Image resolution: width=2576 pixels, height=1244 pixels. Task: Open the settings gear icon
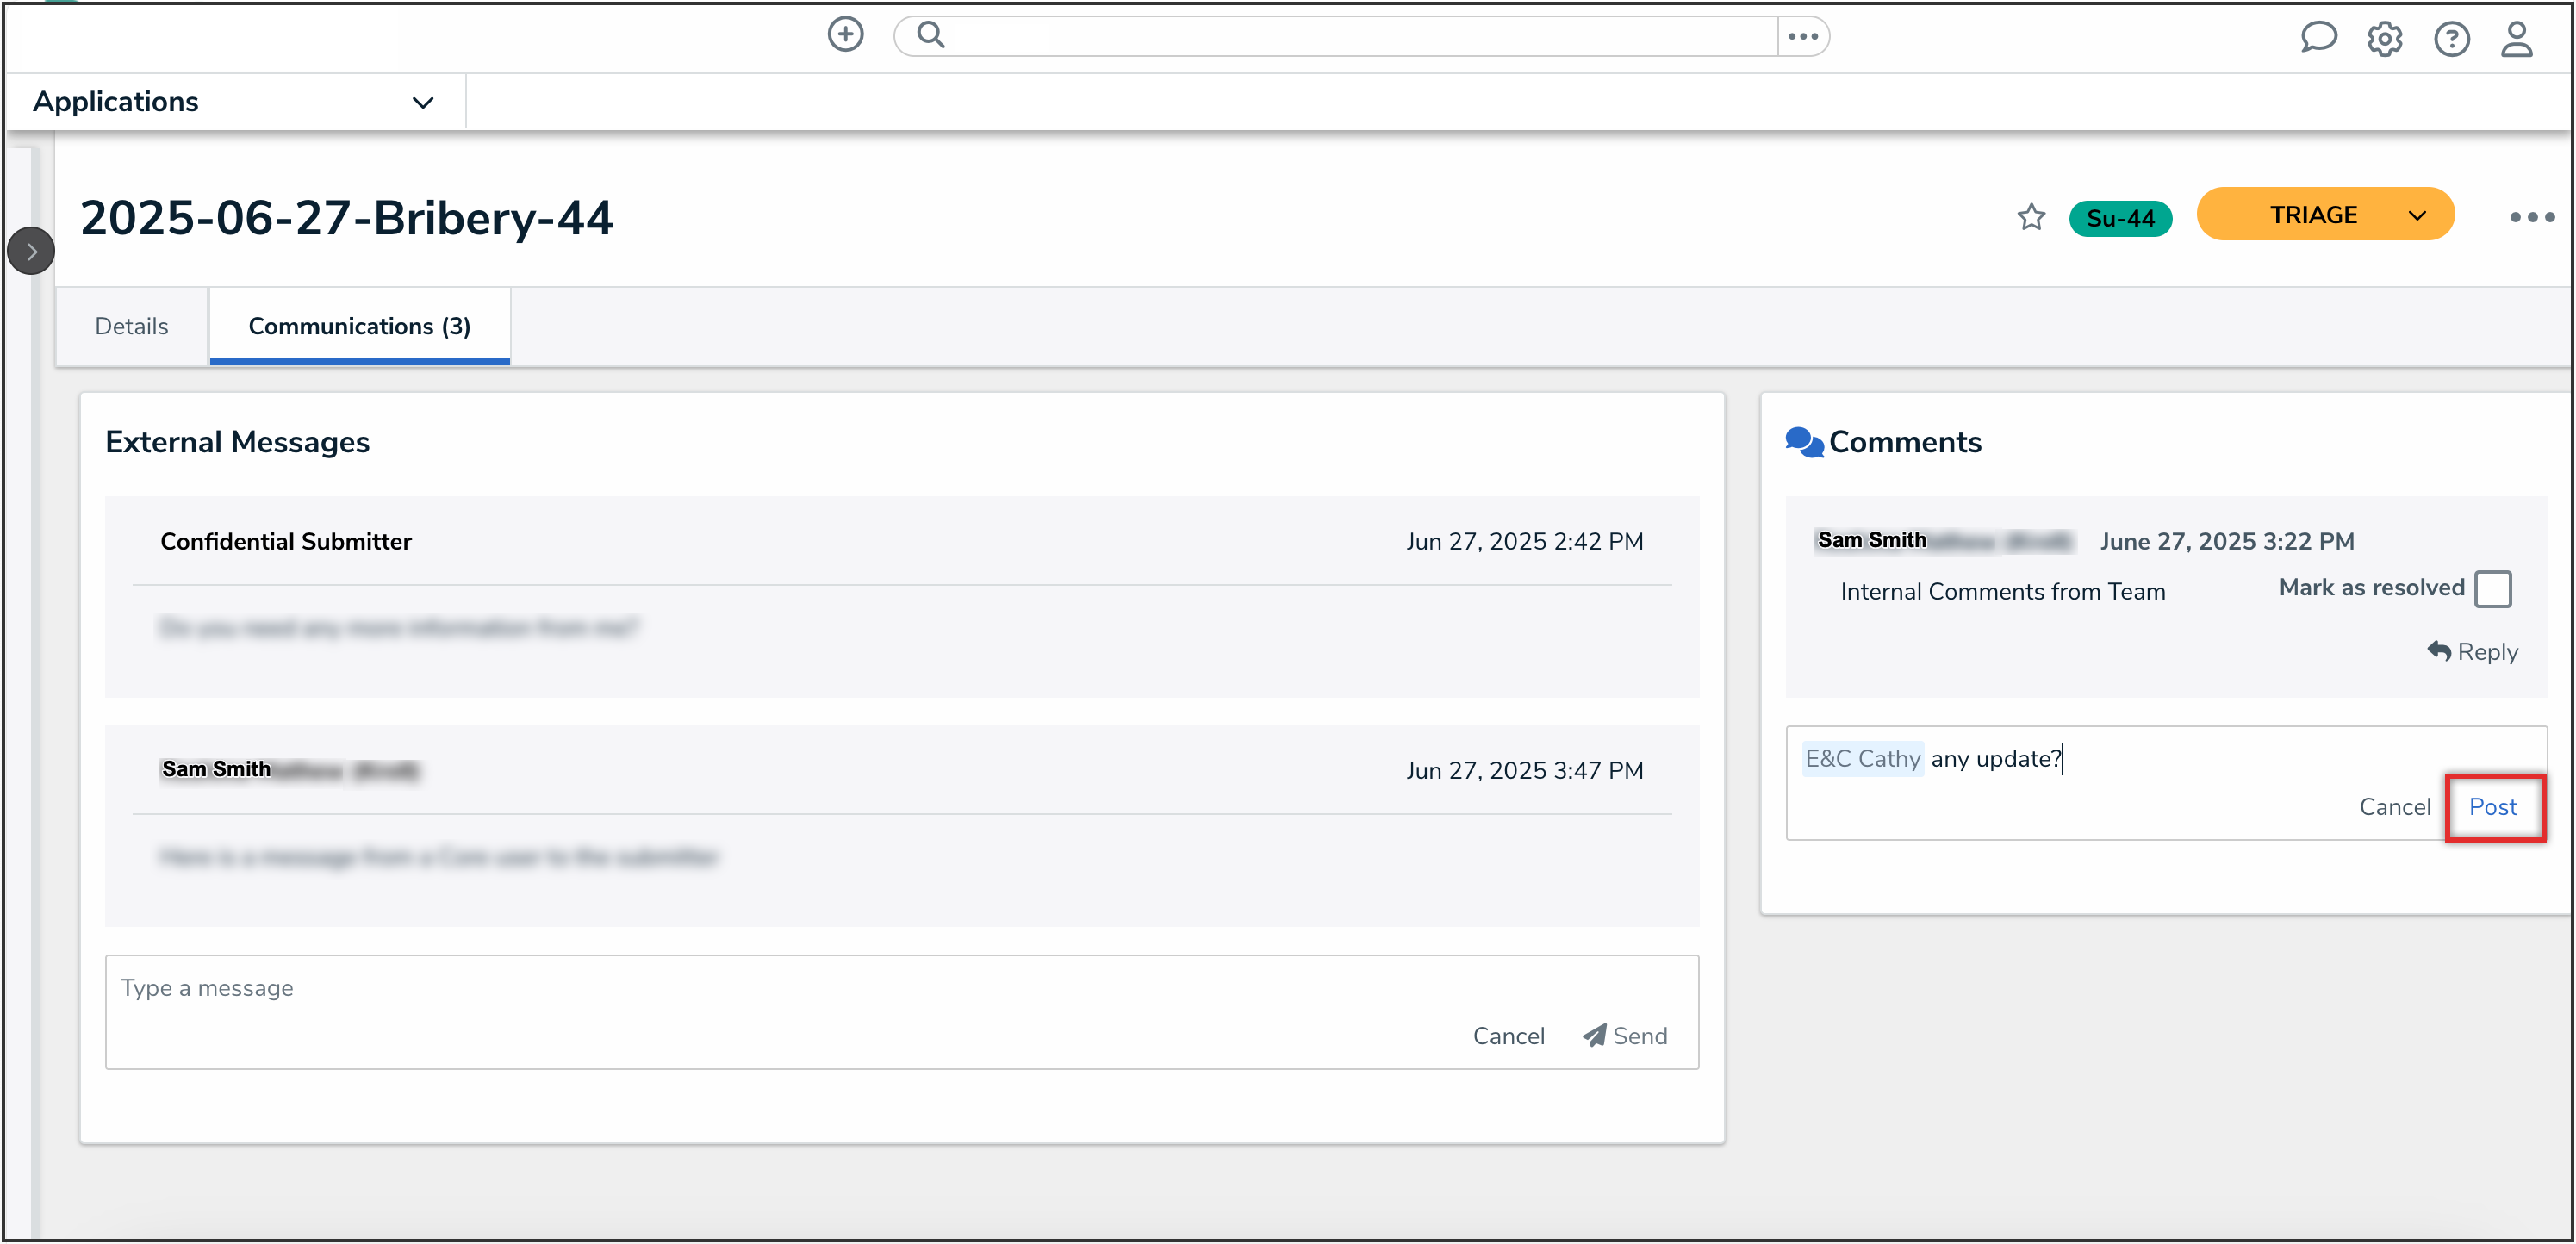pos(2384,39)
